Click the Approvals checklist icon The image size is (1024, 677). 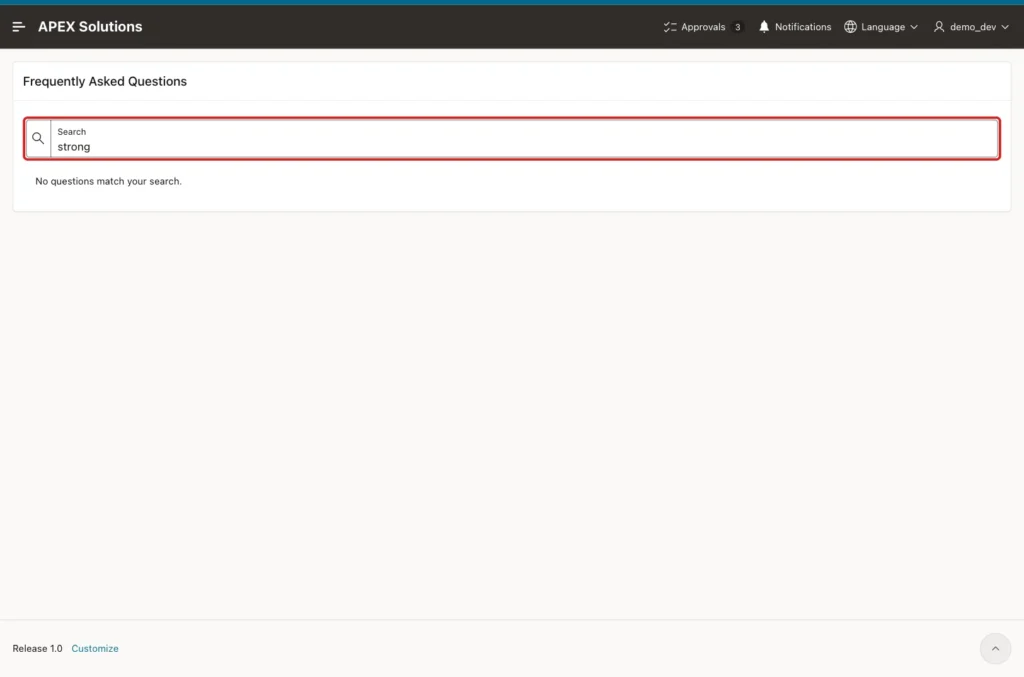tap(670, 27)
